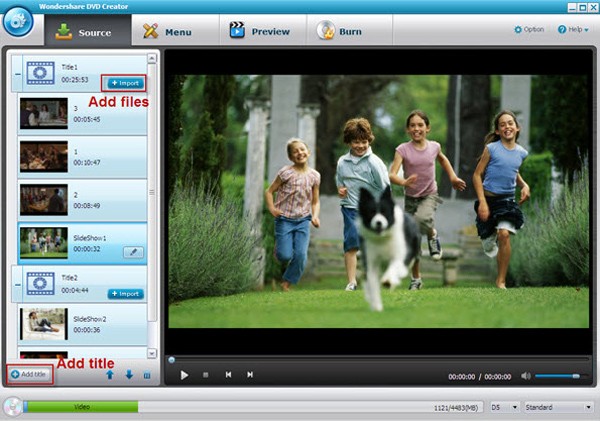The width and height of the screenshot is (600, 421).
Task: Move selected item up with arrow
Action: pyautogui.click(x=109, y=375)
